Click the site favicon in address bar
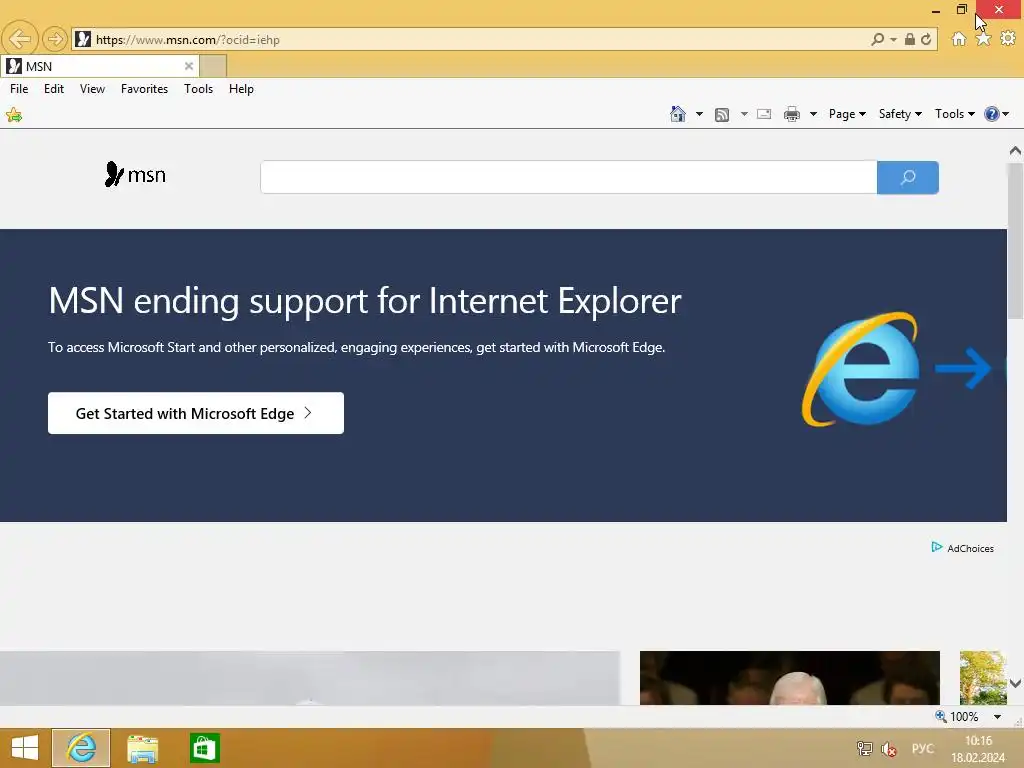Viewport: 1024px width, 768px height. [83, 39]
